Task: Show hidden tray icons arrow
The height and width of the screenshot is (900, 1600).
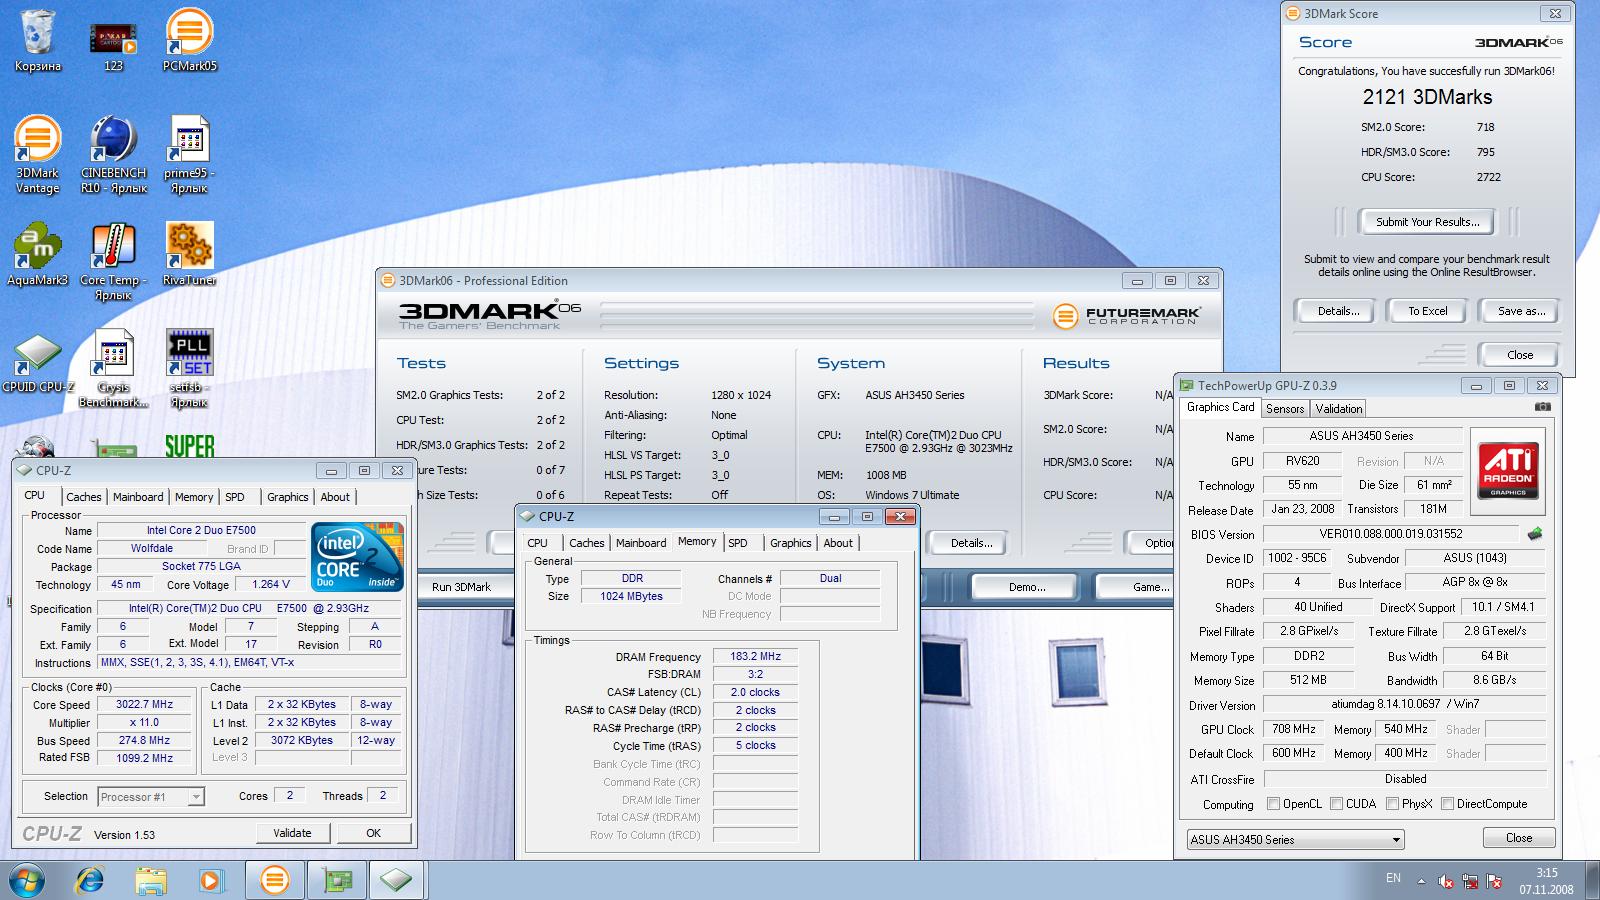Action: coord(1421,881)
